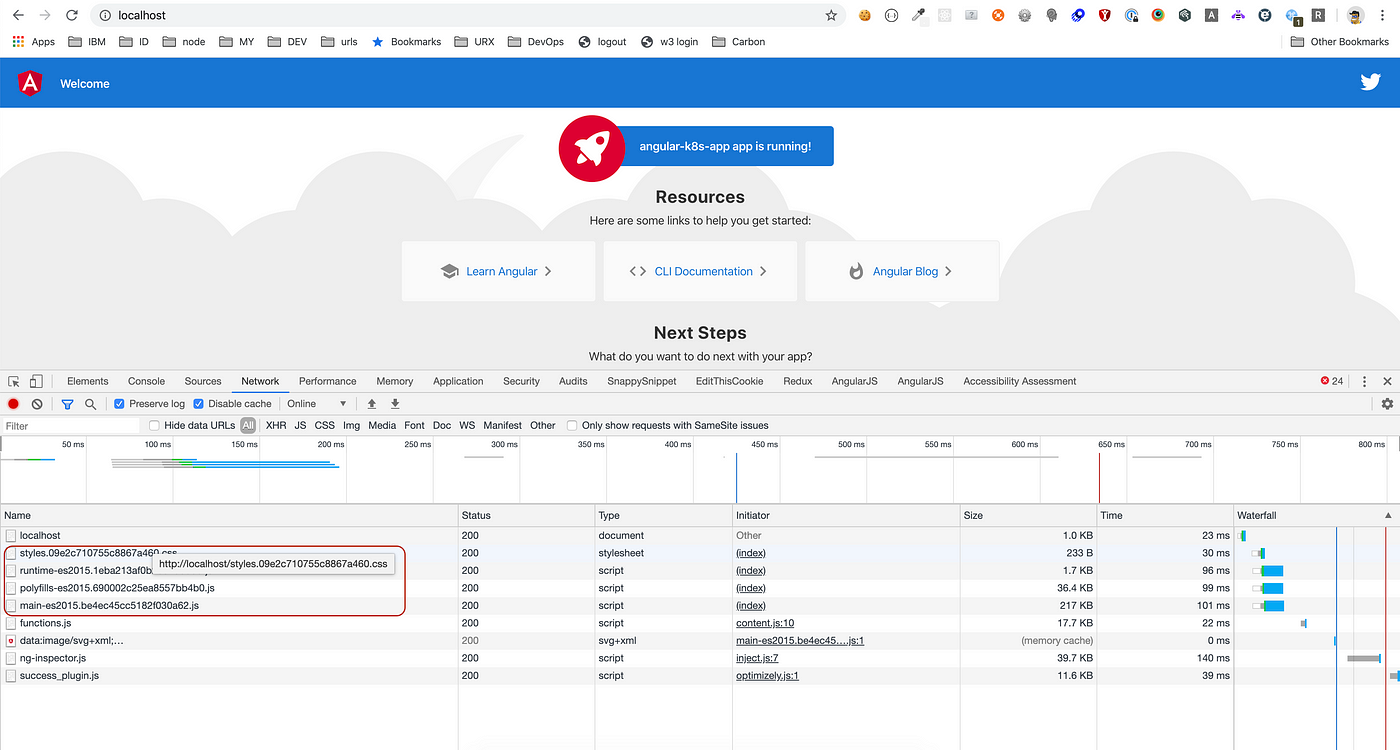
Task: Activate the eyedropper color picker extension
Action: pos(918,15)
